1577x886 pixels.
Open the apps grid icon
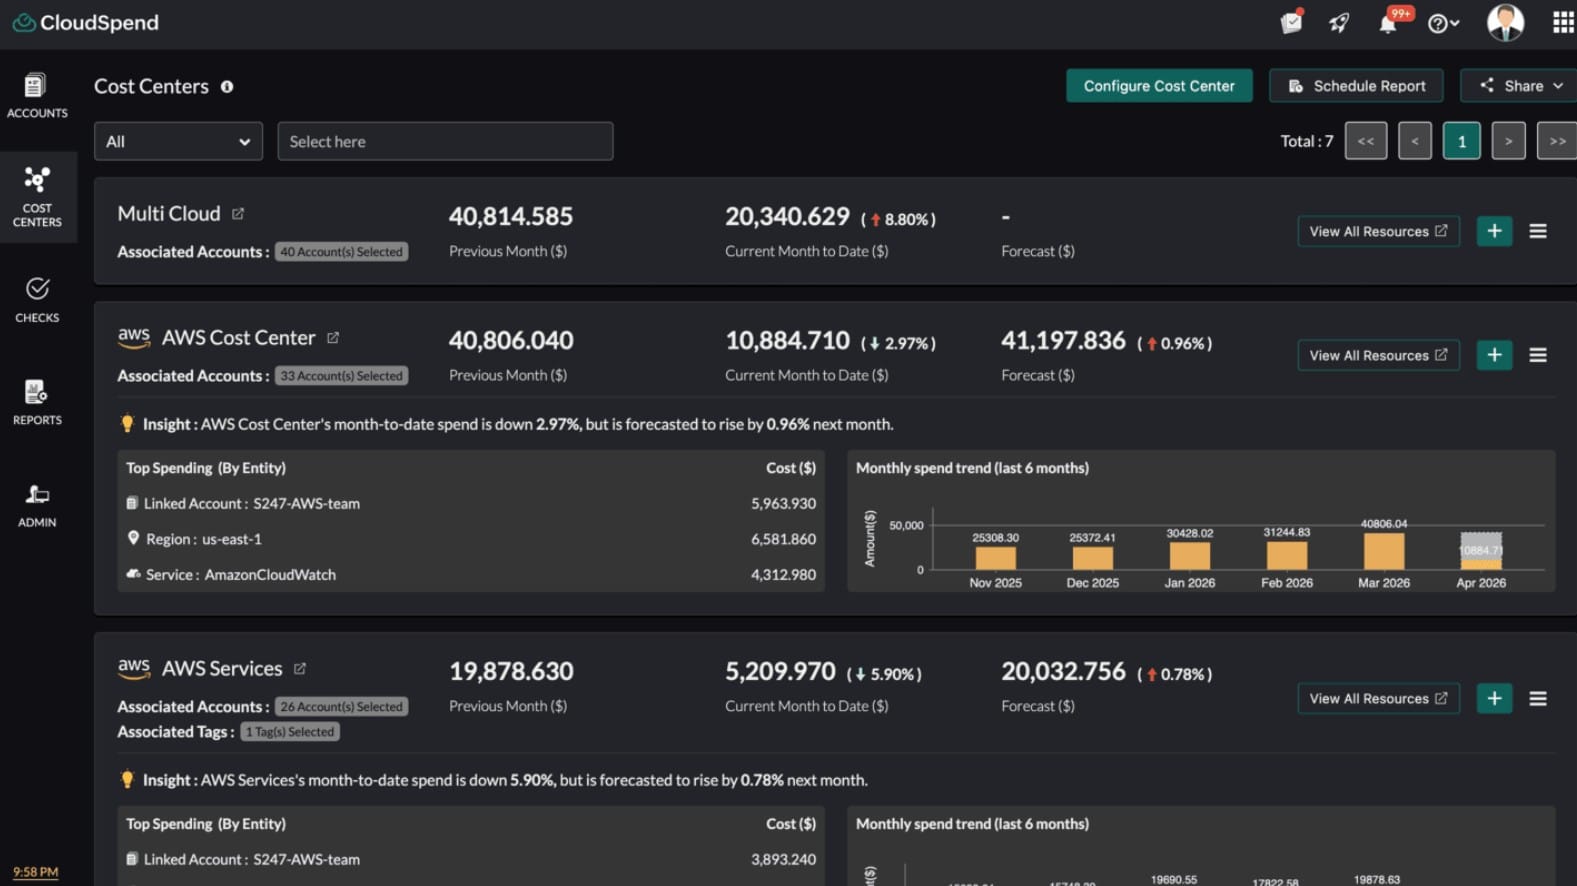pyautogui.click(x=1563, y=22)
